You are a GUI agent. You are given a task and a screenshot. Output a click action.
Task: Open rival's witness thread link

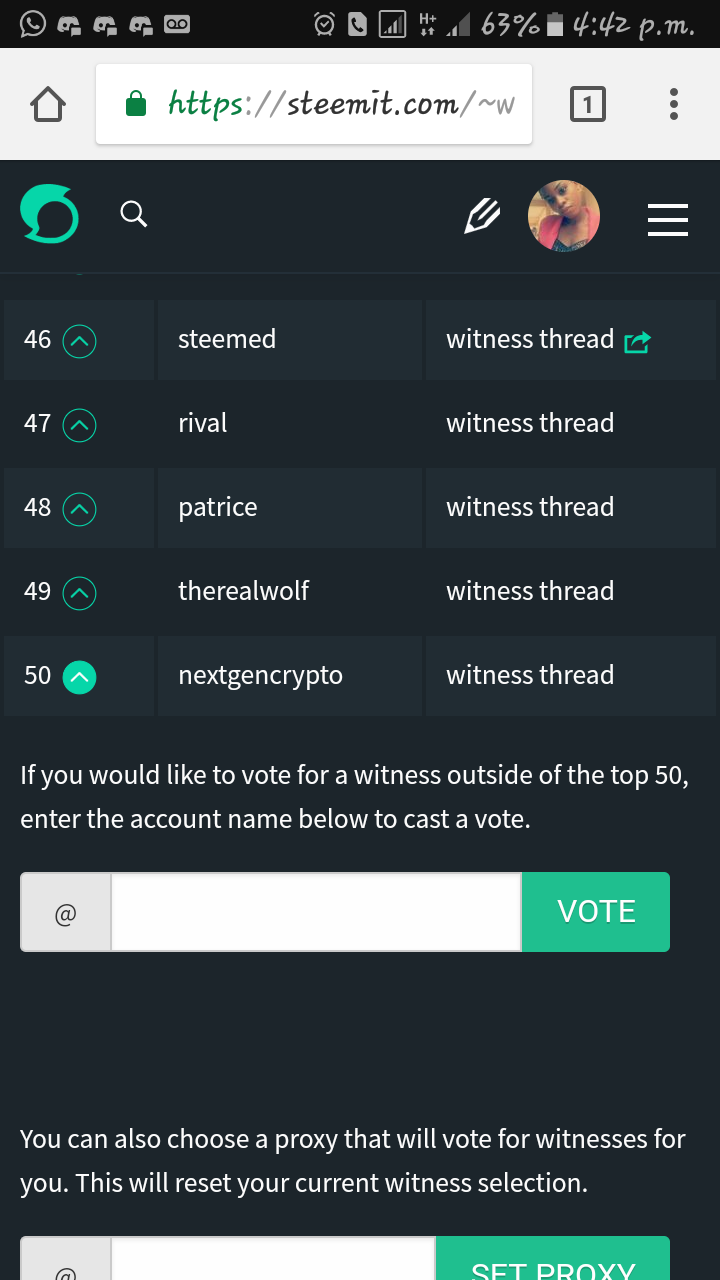[x=530, y=424]
